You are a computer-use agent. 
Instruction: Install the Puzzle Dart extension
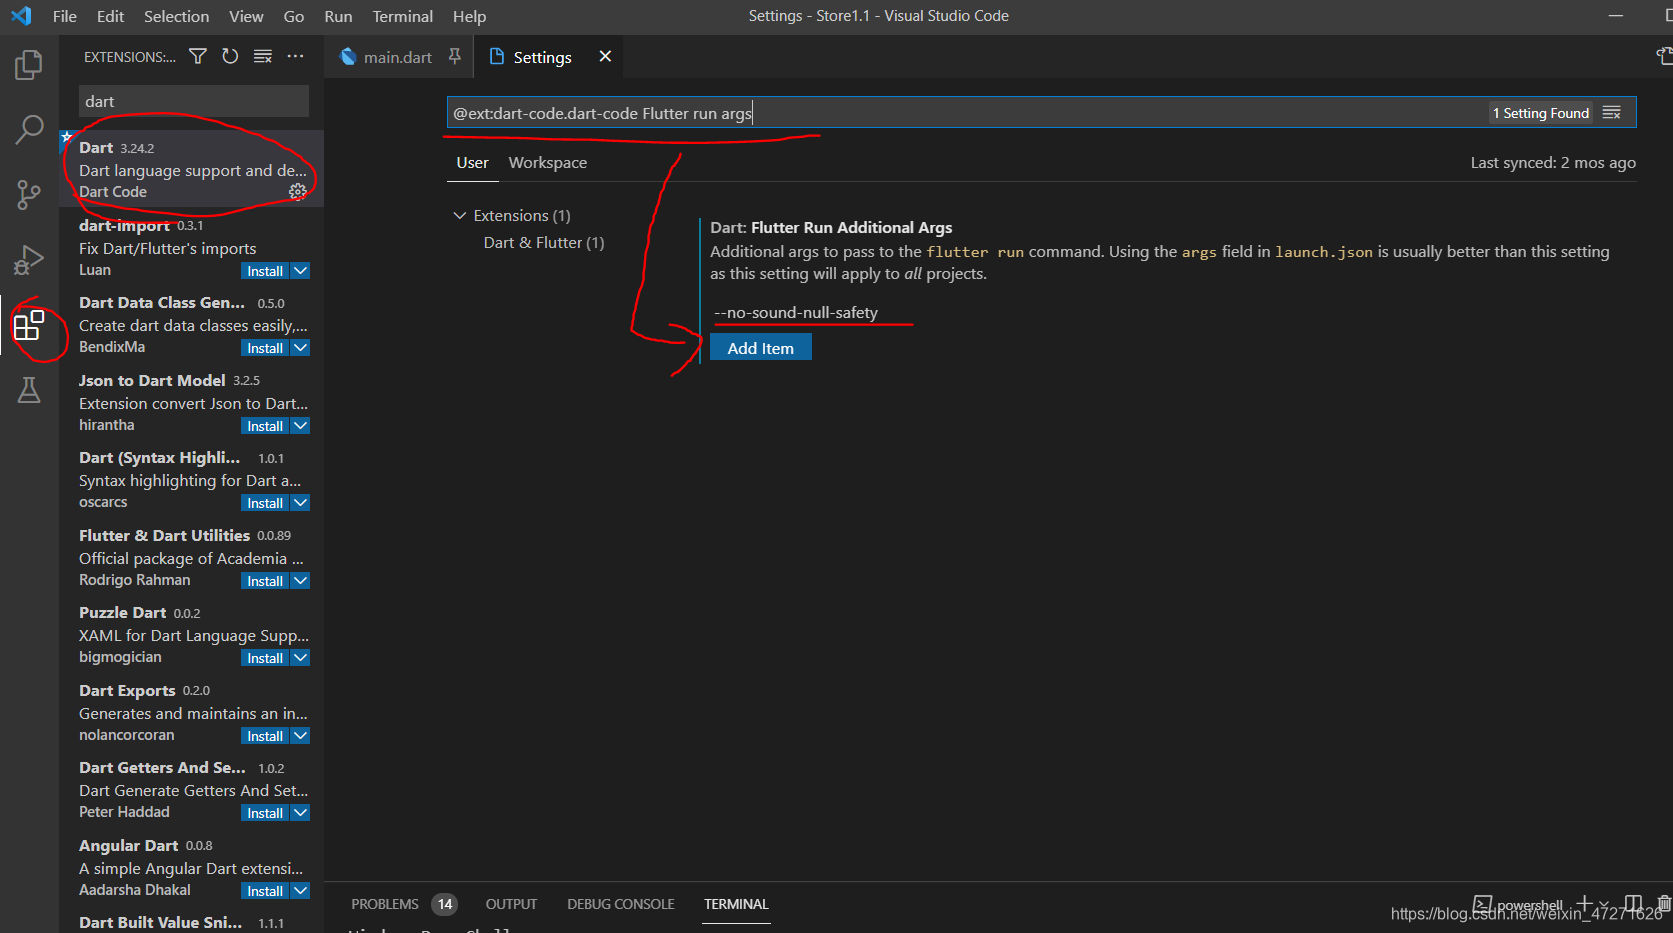click(x=265, y=658)
